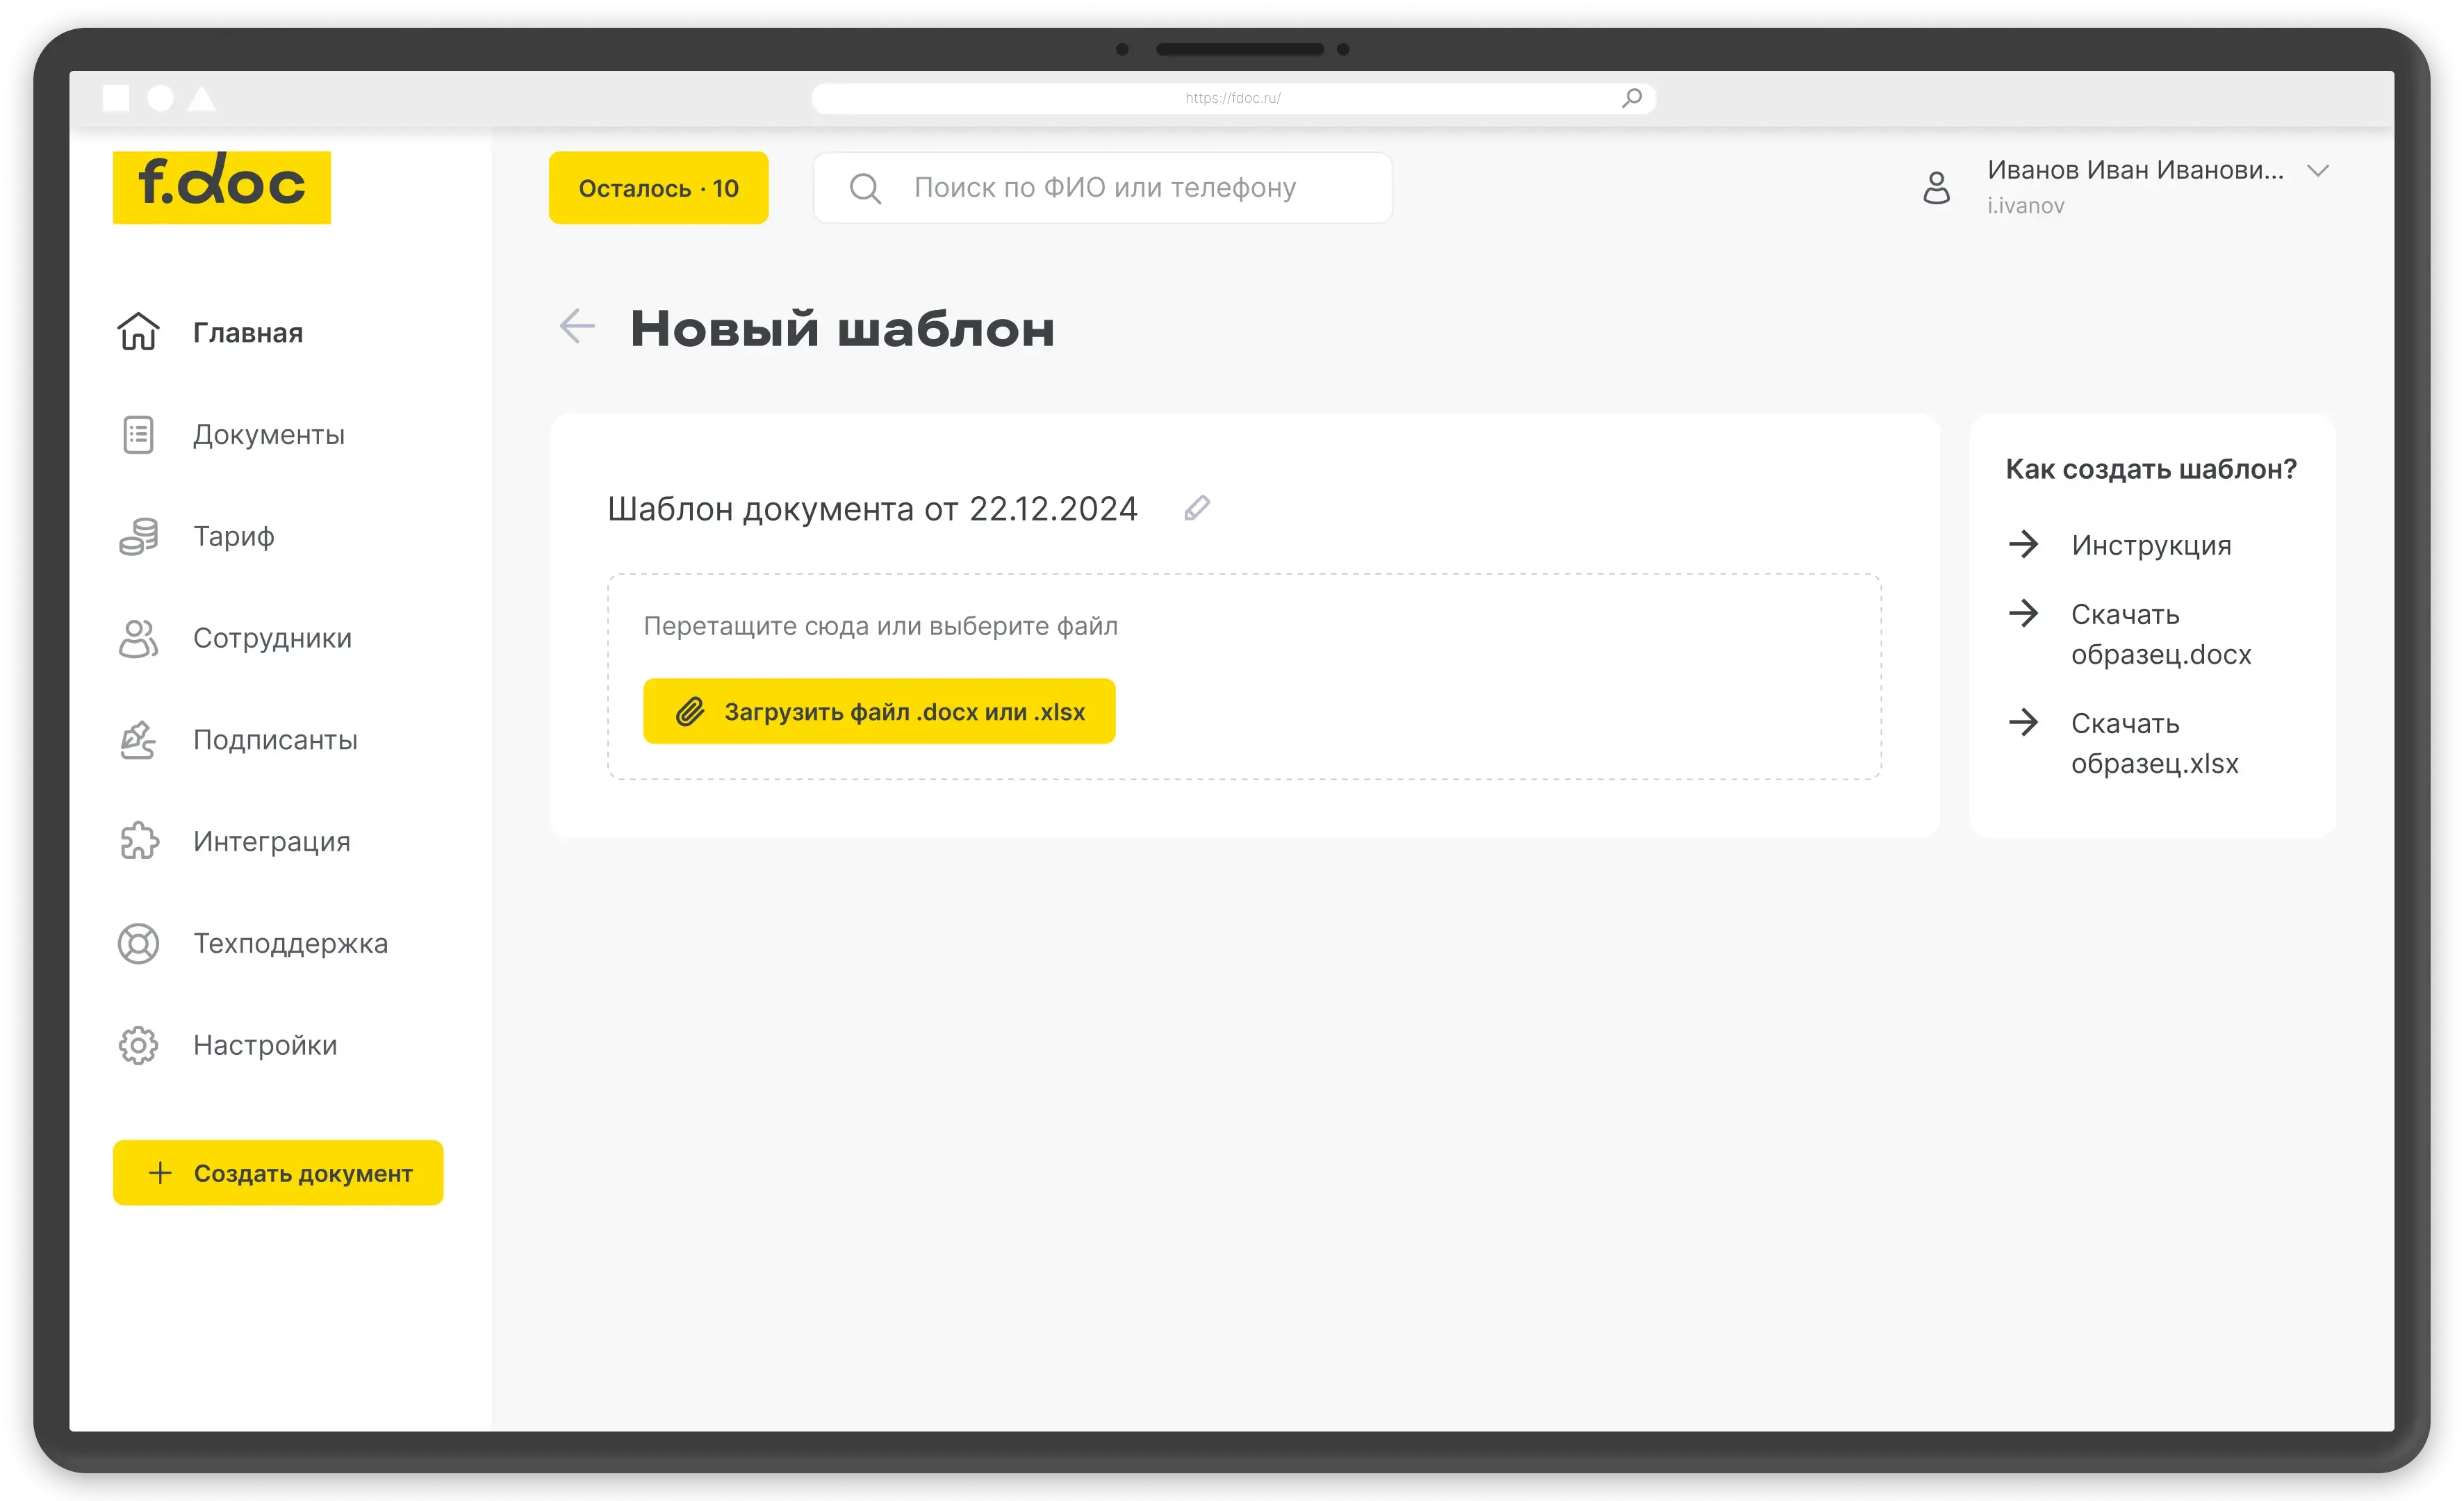Screen dimensions: 2464x1501
Task: Download the образец.docx sample
Action: coord(2159,634)
